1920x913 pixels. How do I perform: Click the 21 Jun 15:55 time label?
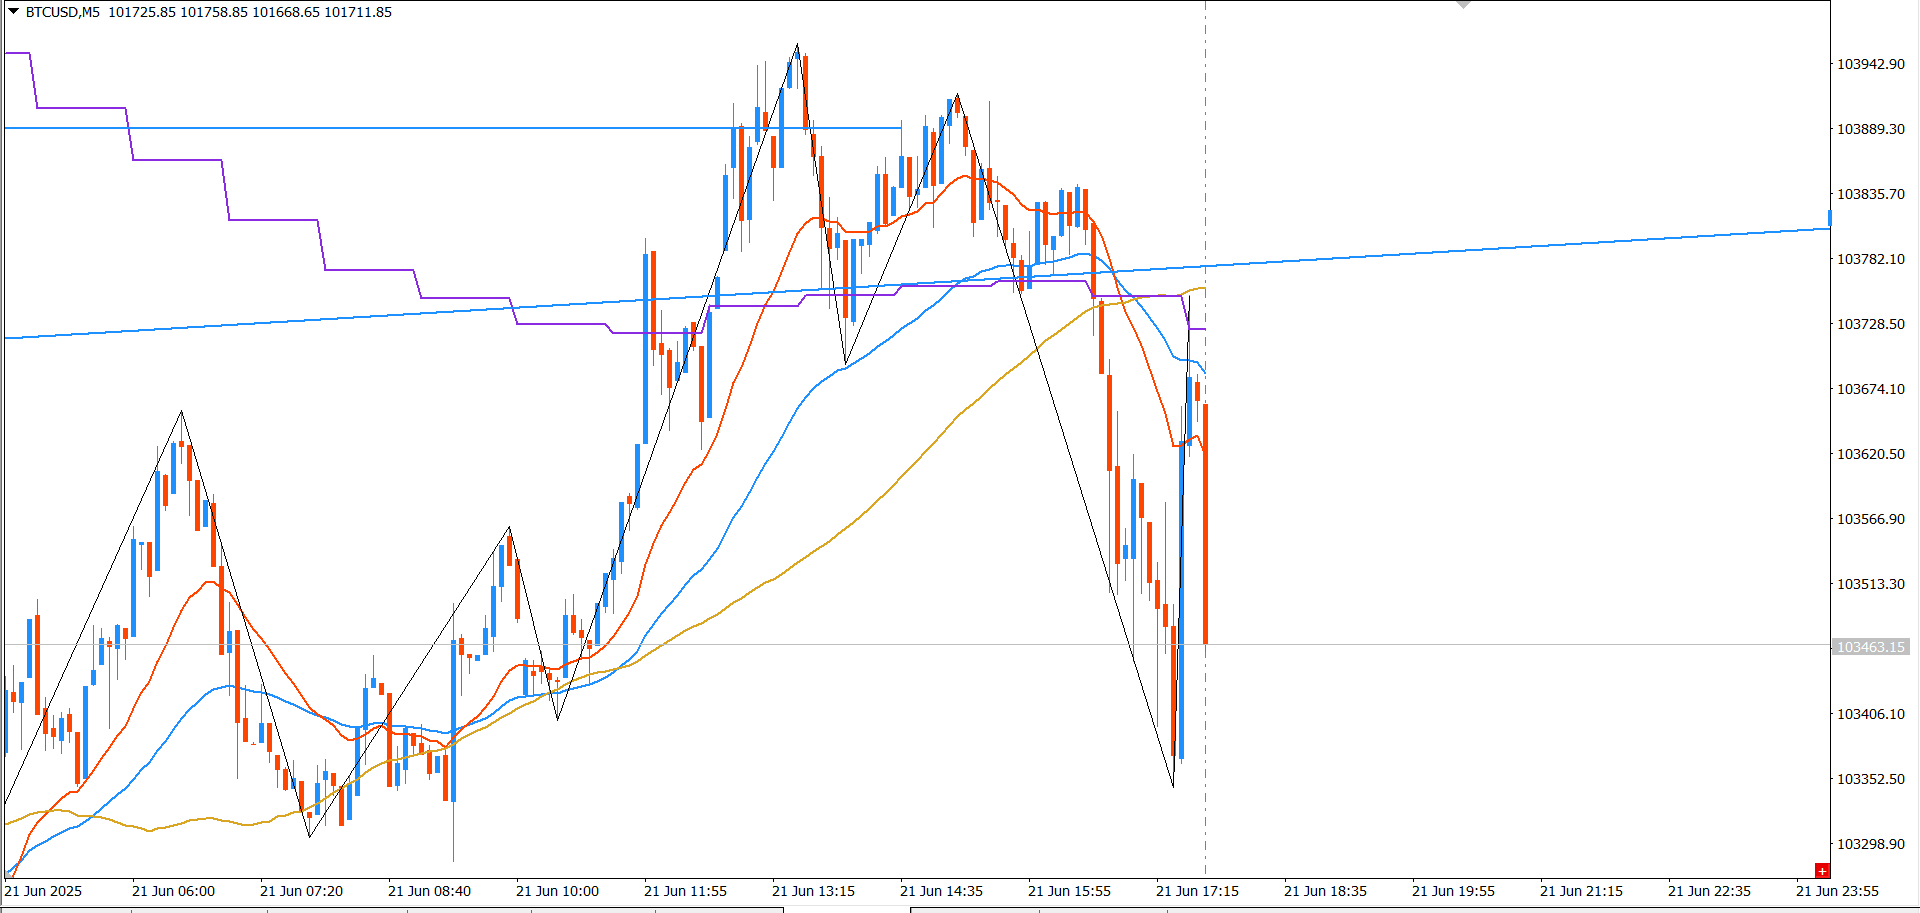pyautogui.click(x=1069, y=891)
